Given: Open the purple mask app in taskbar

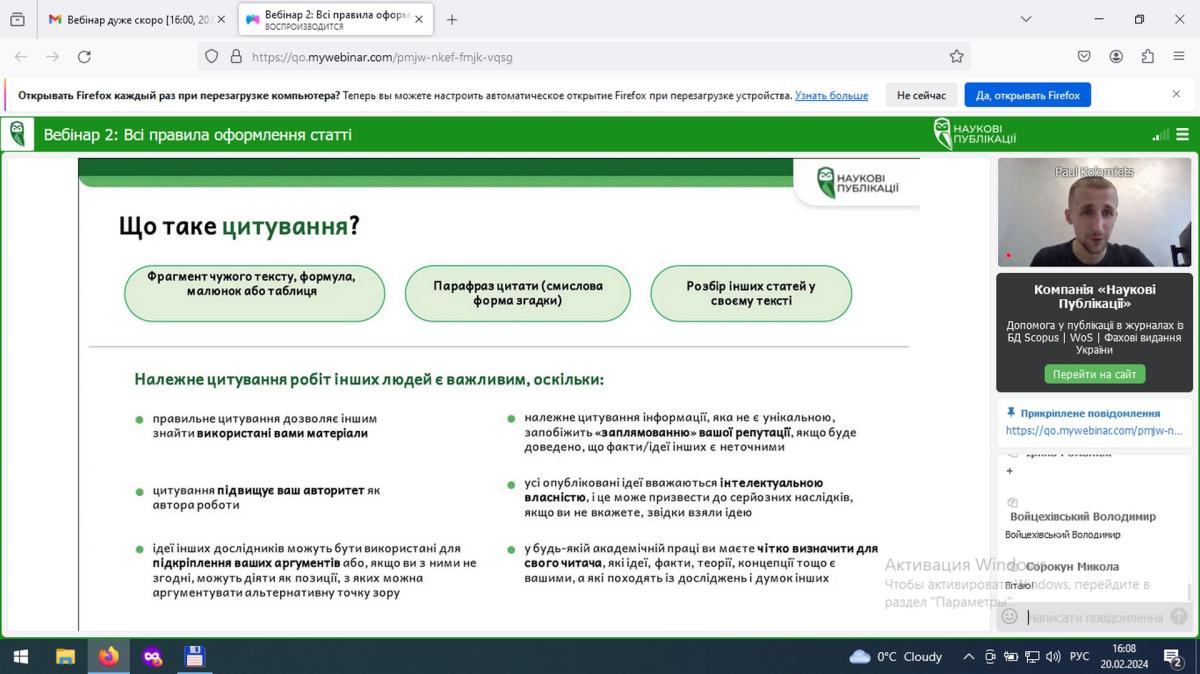Looking at the screenshot, I should coord(152,656).
